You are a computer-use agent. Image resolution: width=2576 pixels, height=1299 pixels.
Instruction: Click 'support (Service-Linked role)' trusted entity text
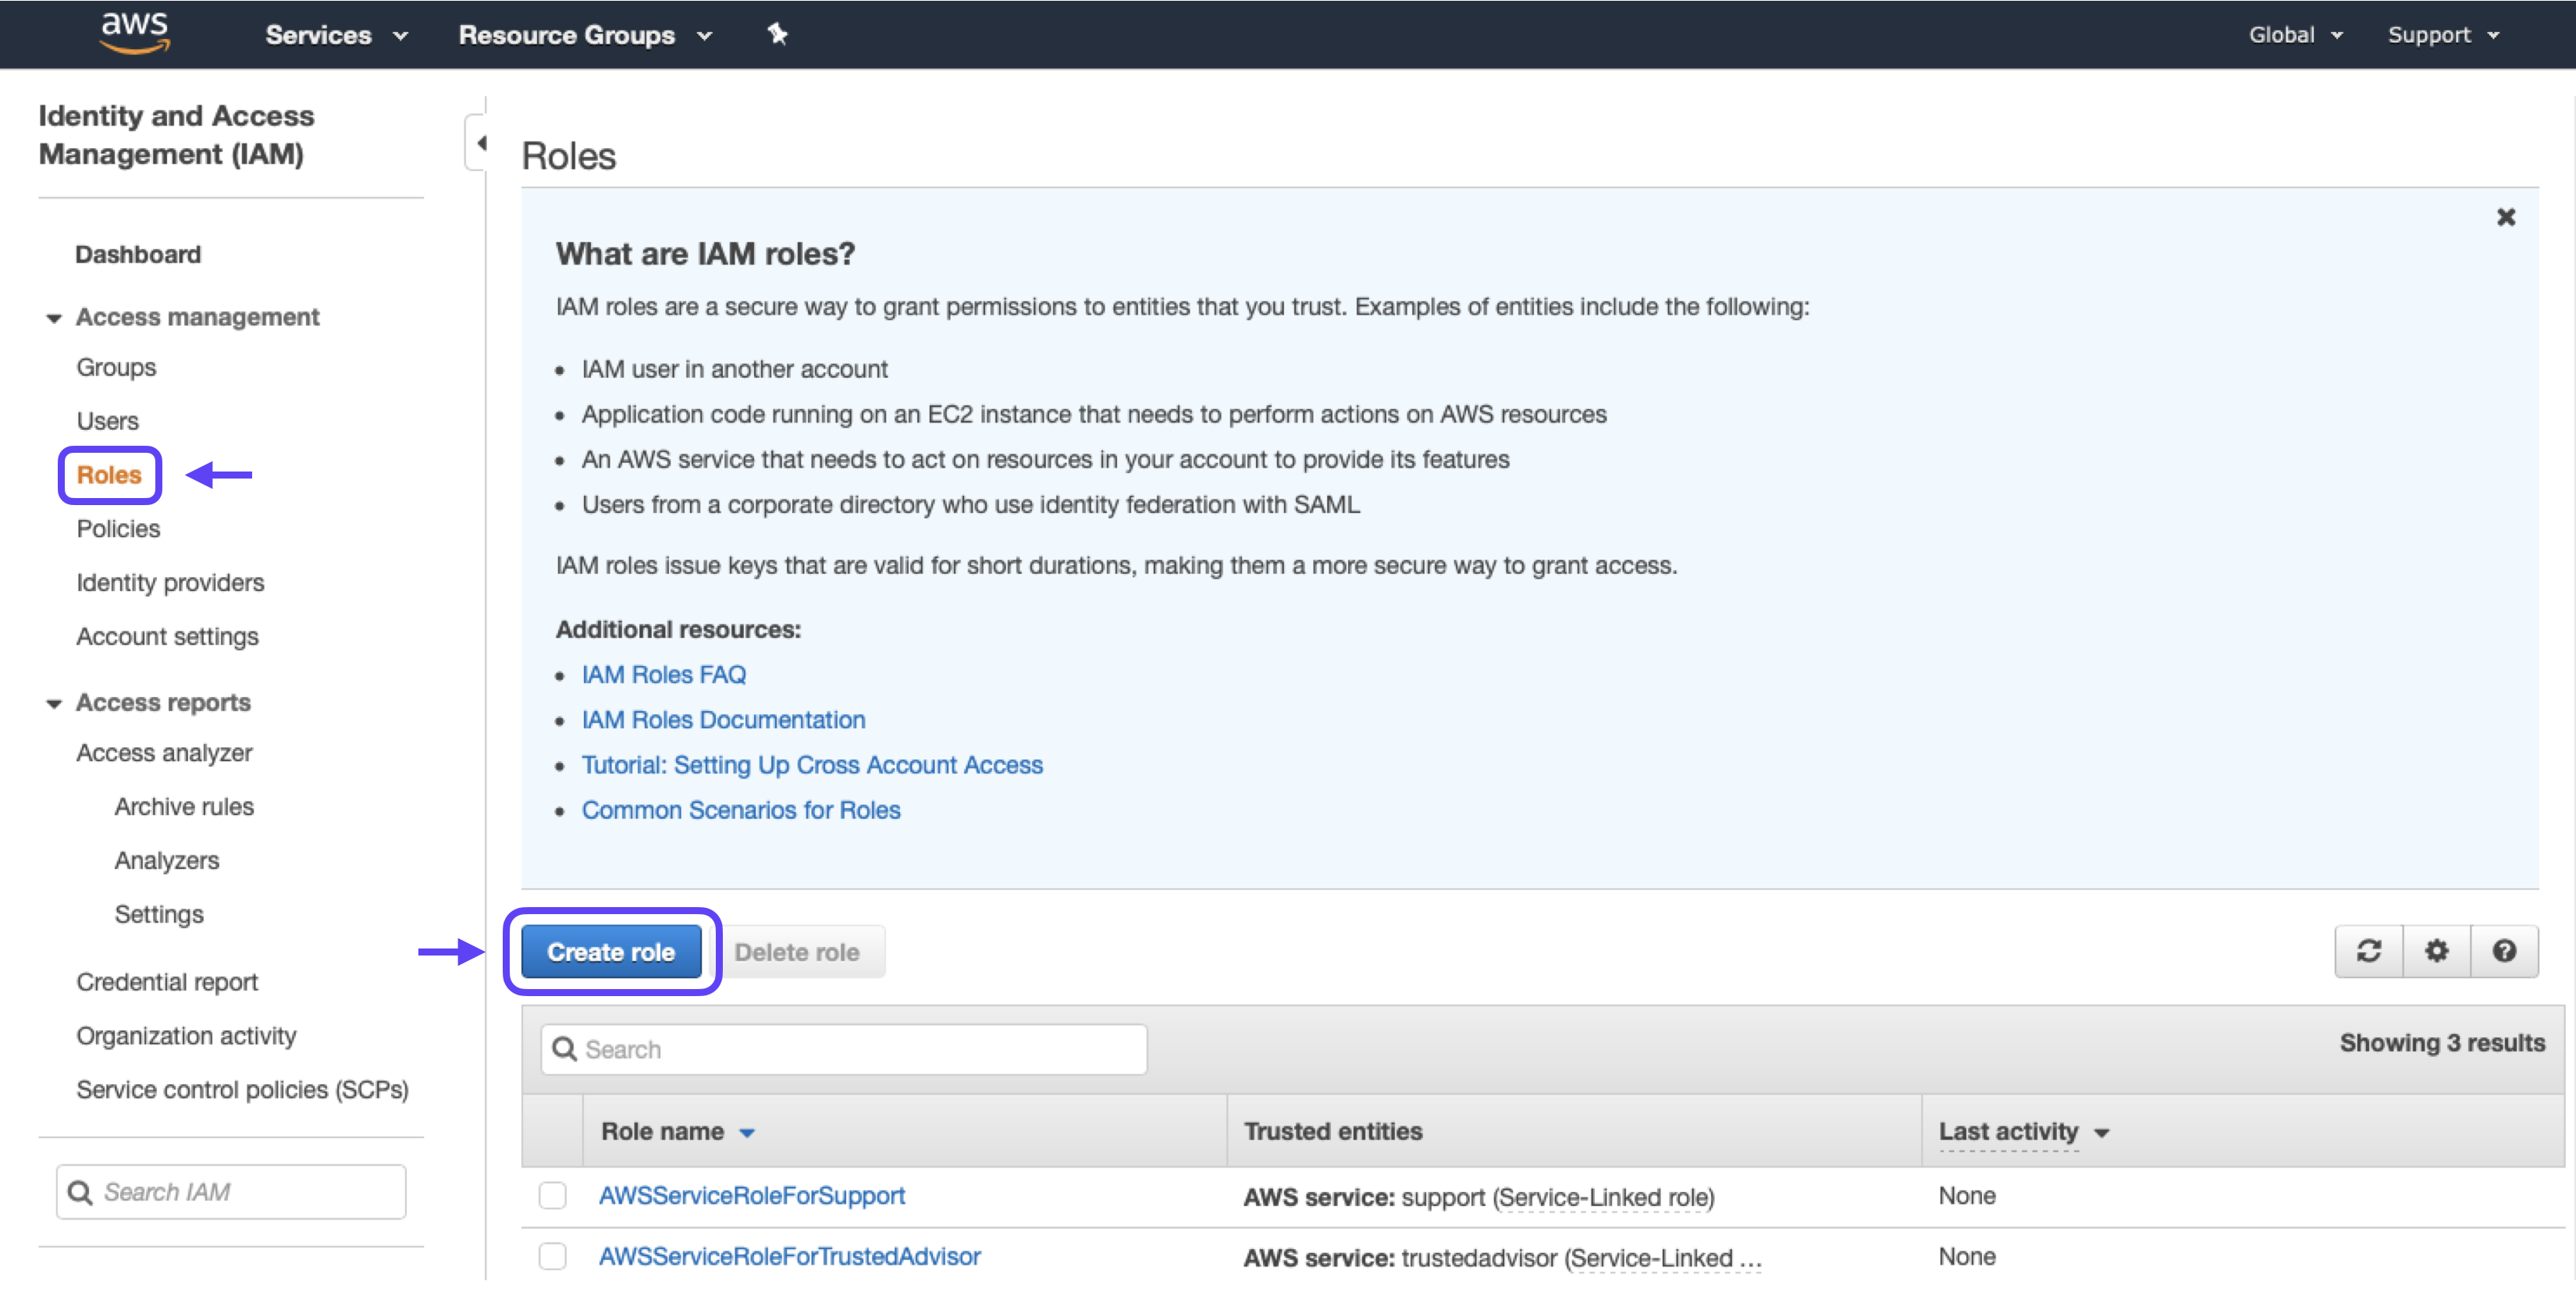point(1558,1197)
